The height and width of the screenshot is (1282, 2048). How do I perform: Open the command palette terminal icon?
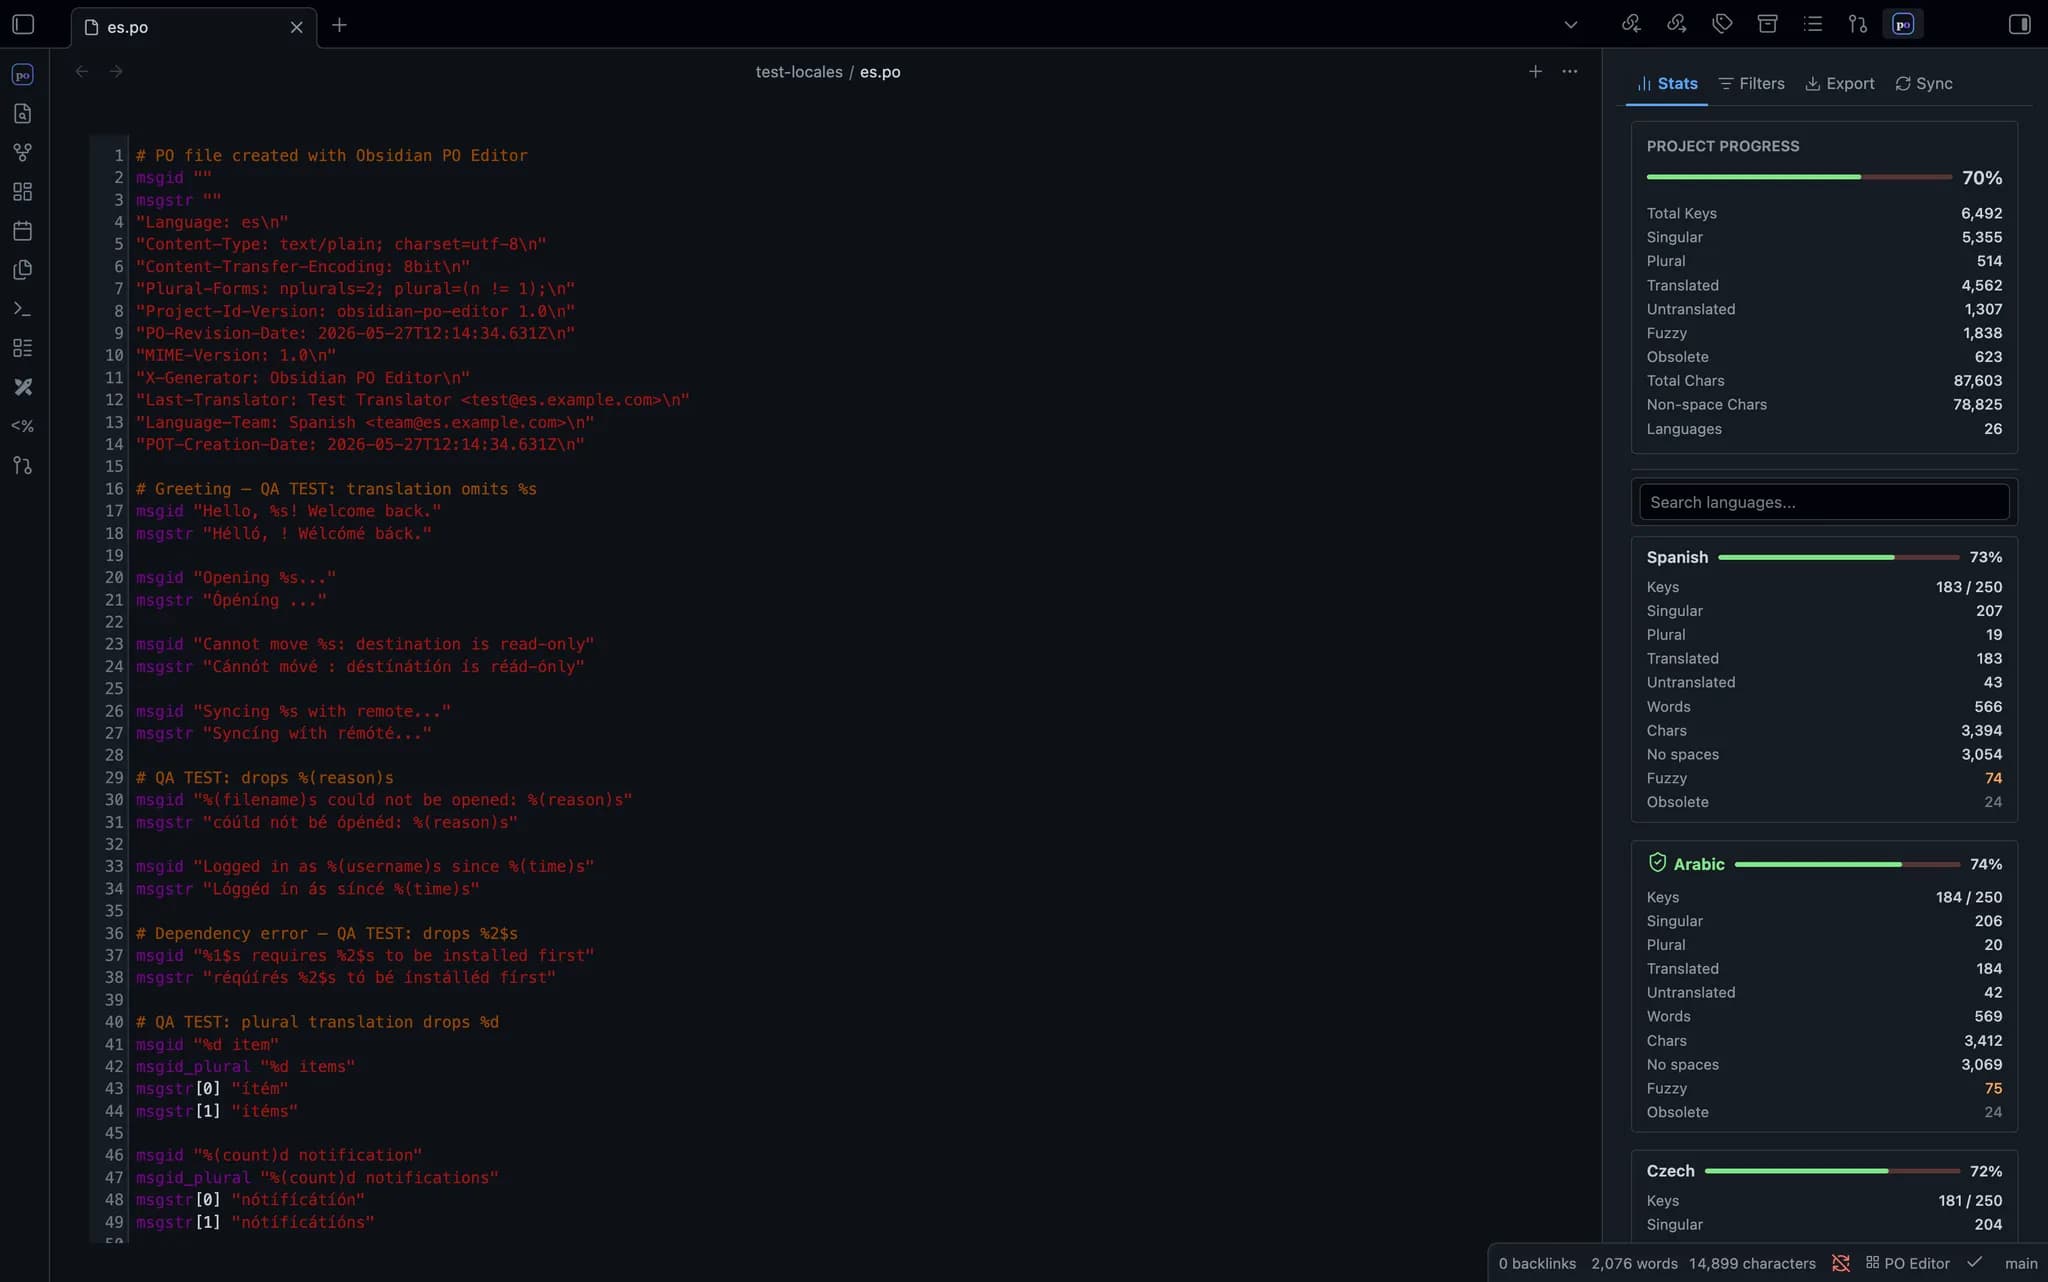(22, 309)
